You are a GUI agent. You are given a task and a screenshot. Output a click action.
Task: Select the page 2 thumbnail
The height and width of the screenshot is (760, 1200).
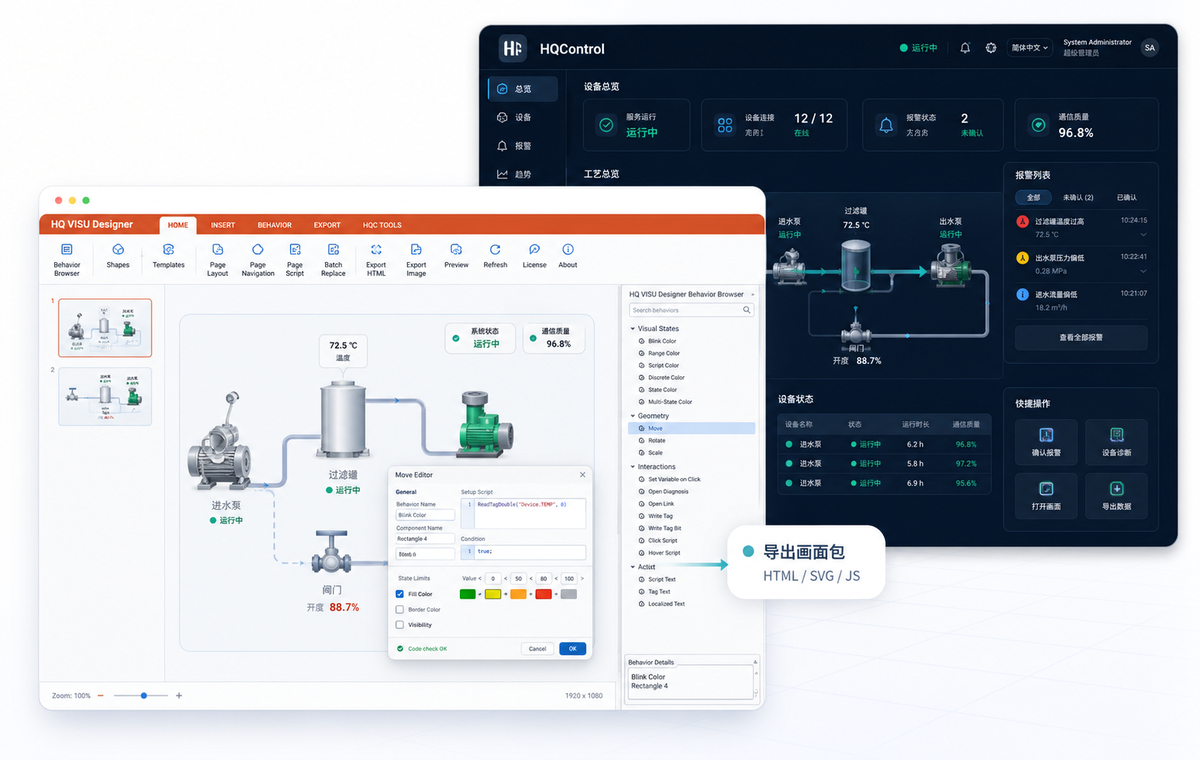(x=105, y=397)
